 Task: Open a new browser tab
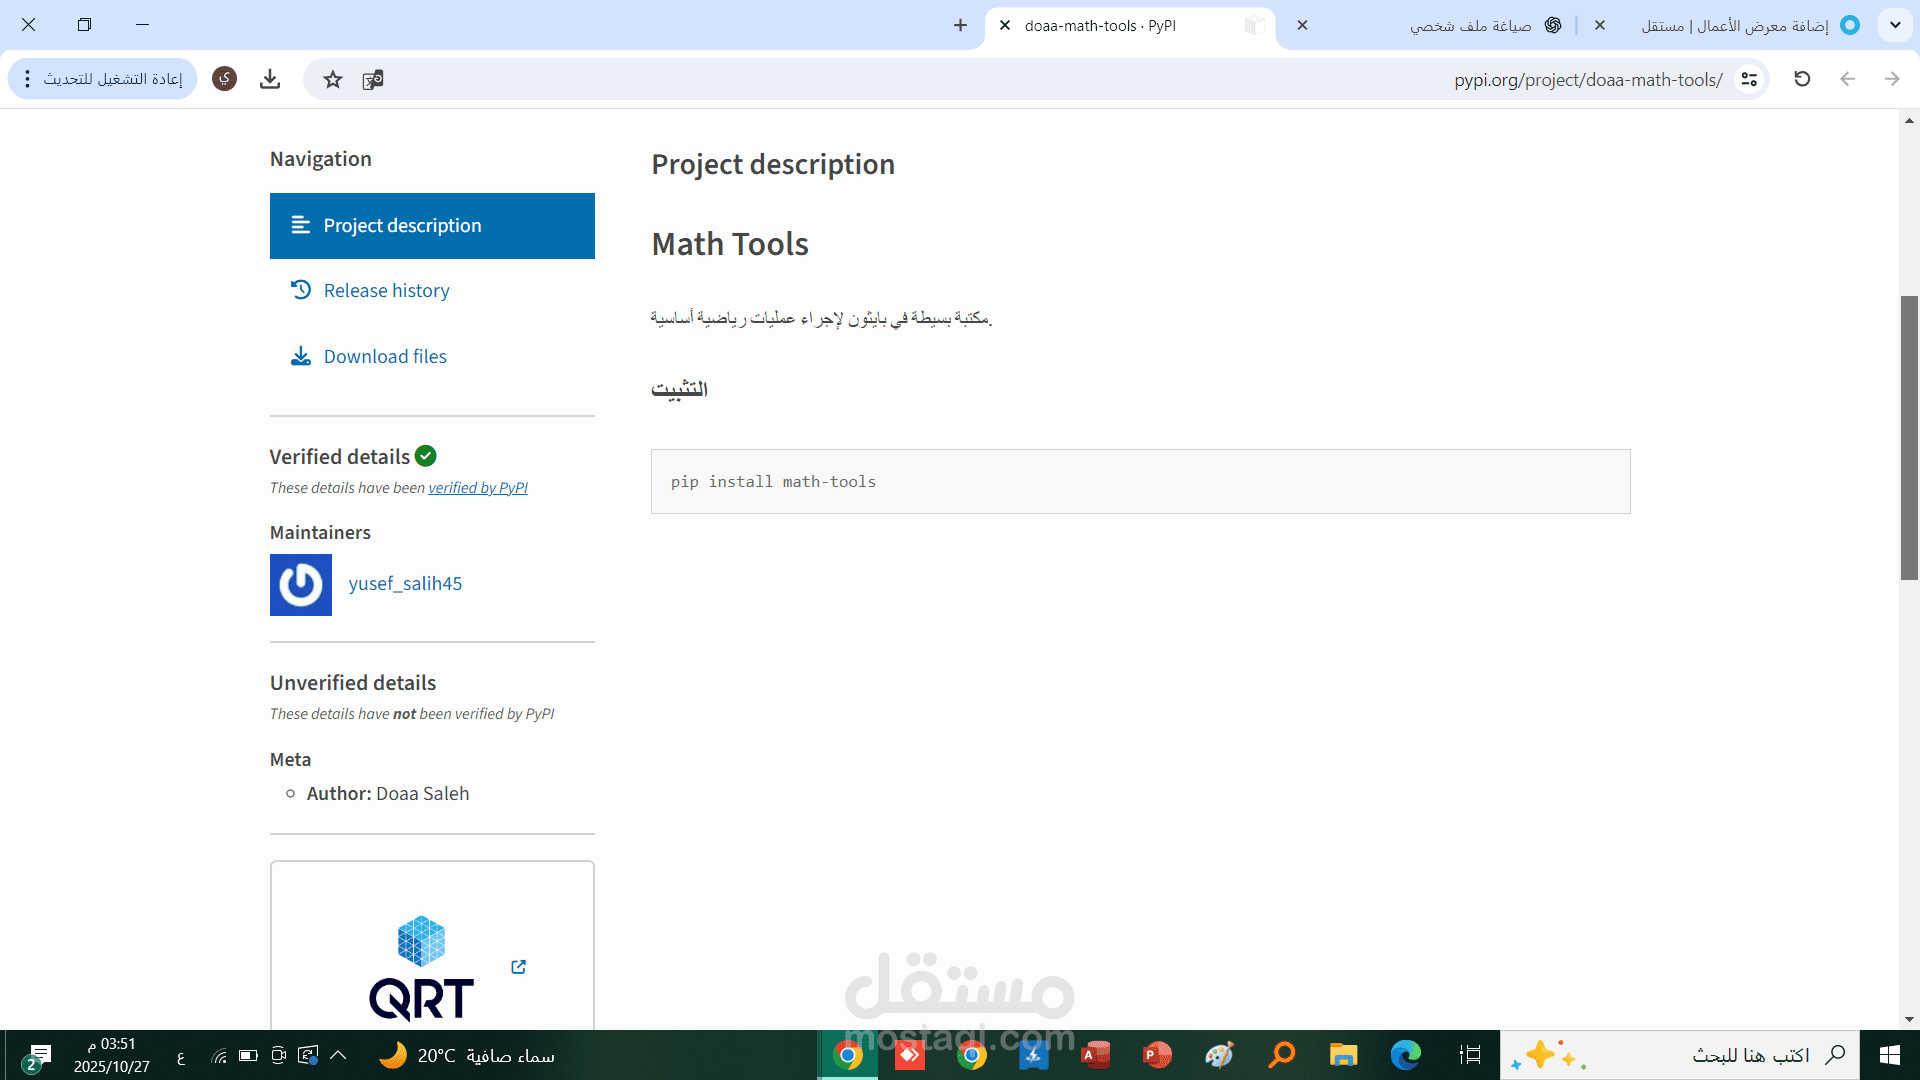click(x=960, y=25)
